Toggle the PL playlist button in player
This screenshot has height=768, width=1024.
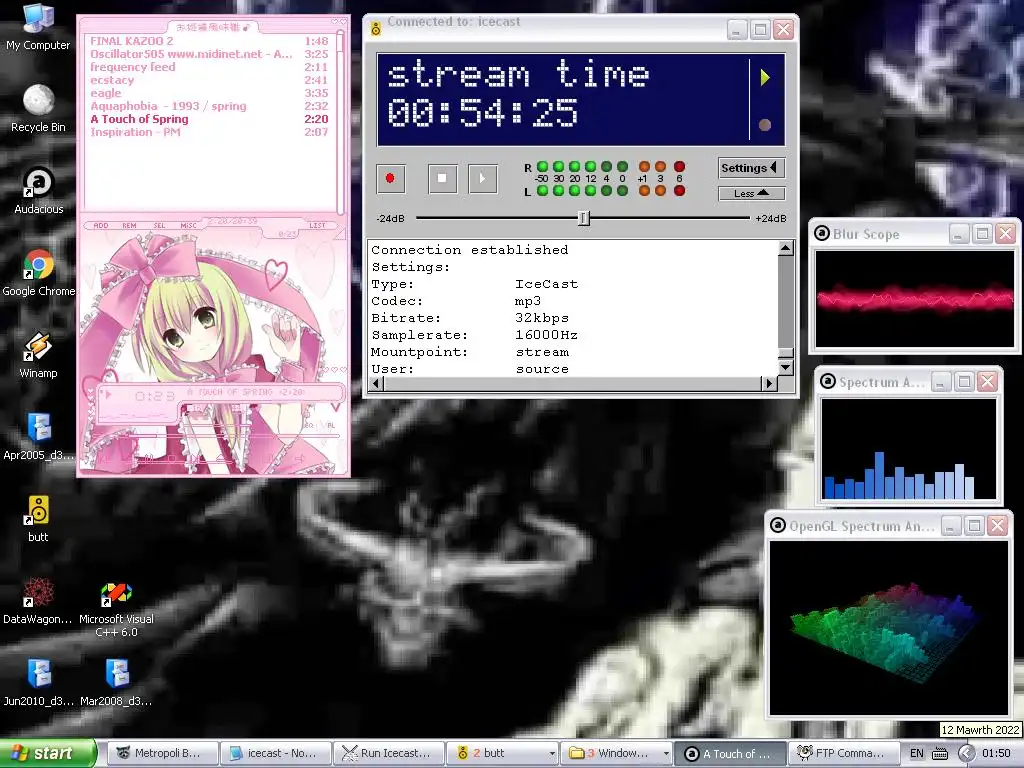tap(330, 425)
